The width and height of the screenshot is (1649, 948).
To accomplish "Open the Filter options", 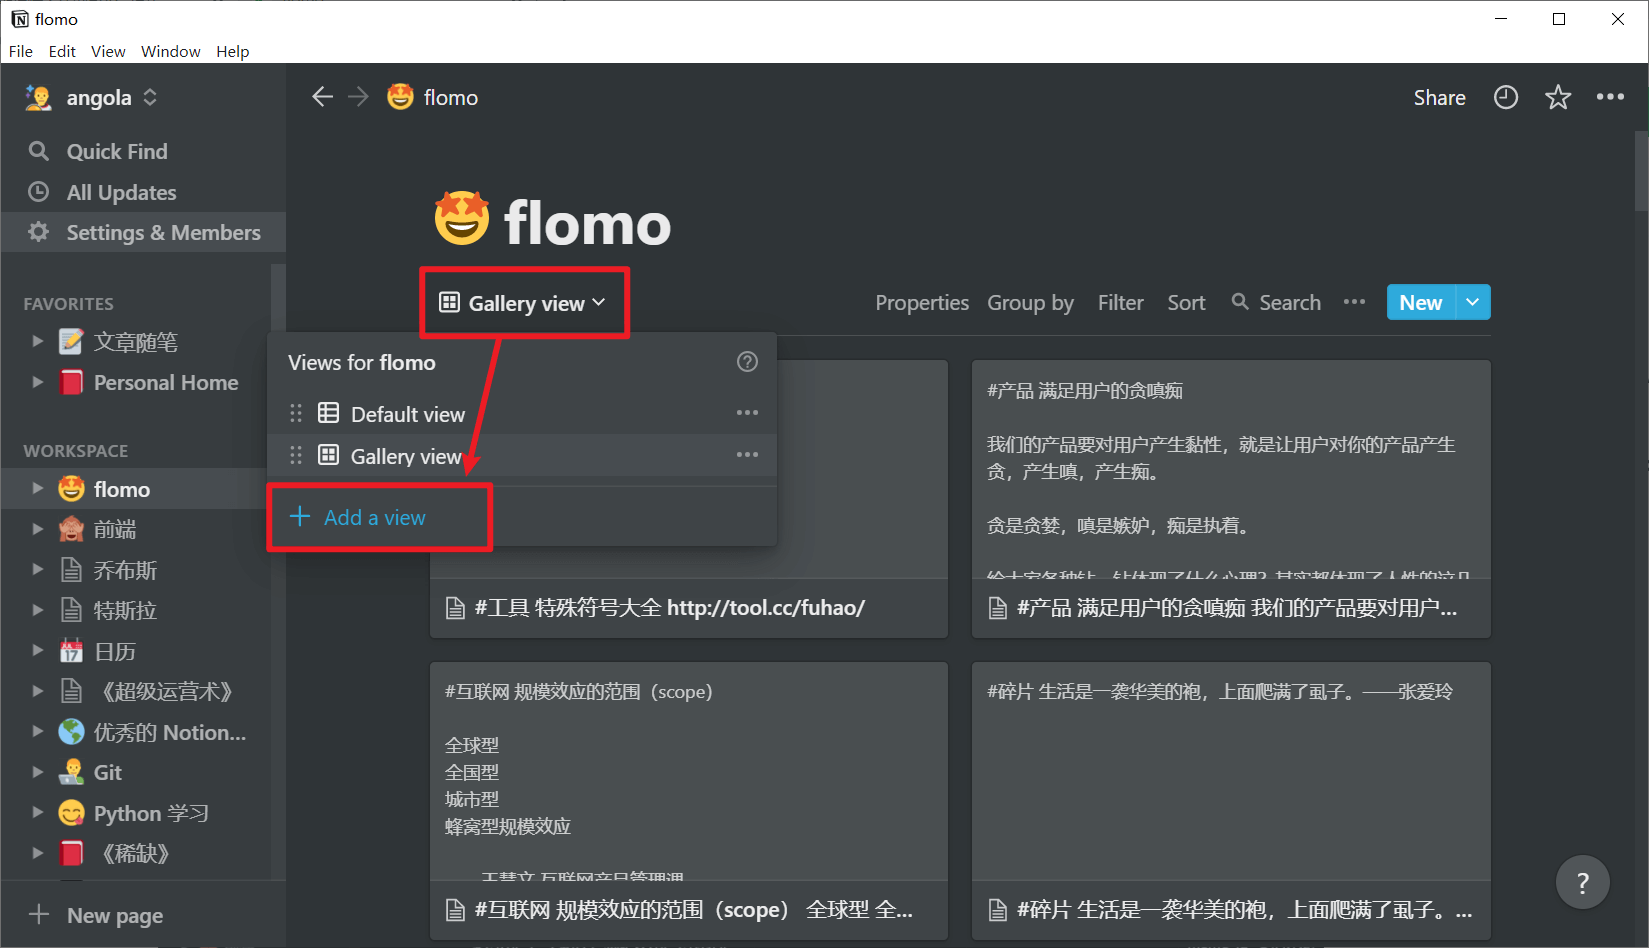I will coord(1120,302).
